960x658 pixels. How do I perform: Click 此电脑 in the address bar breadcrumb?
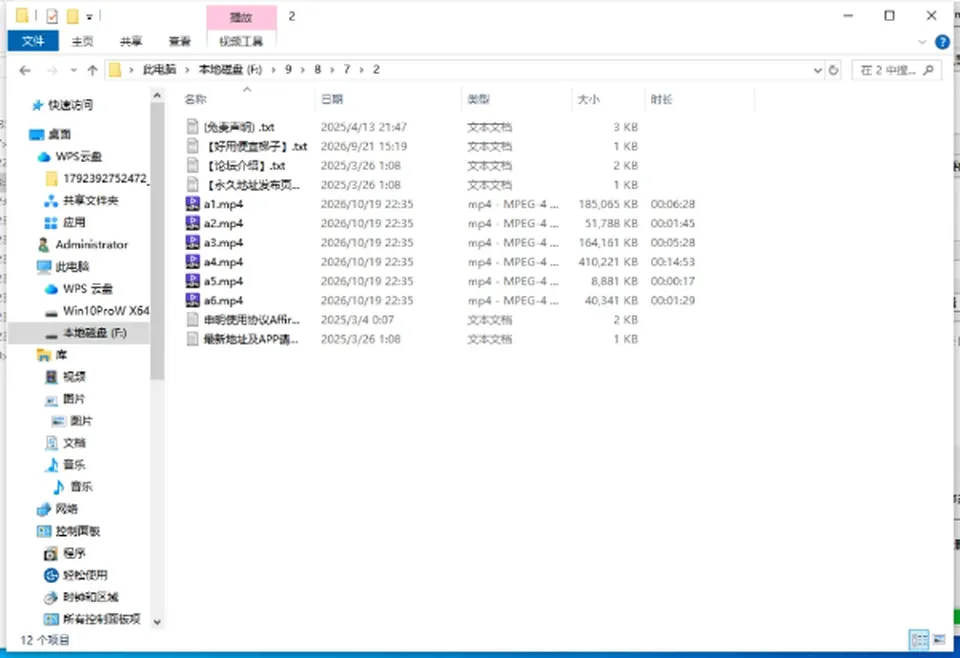coord(159,70)
